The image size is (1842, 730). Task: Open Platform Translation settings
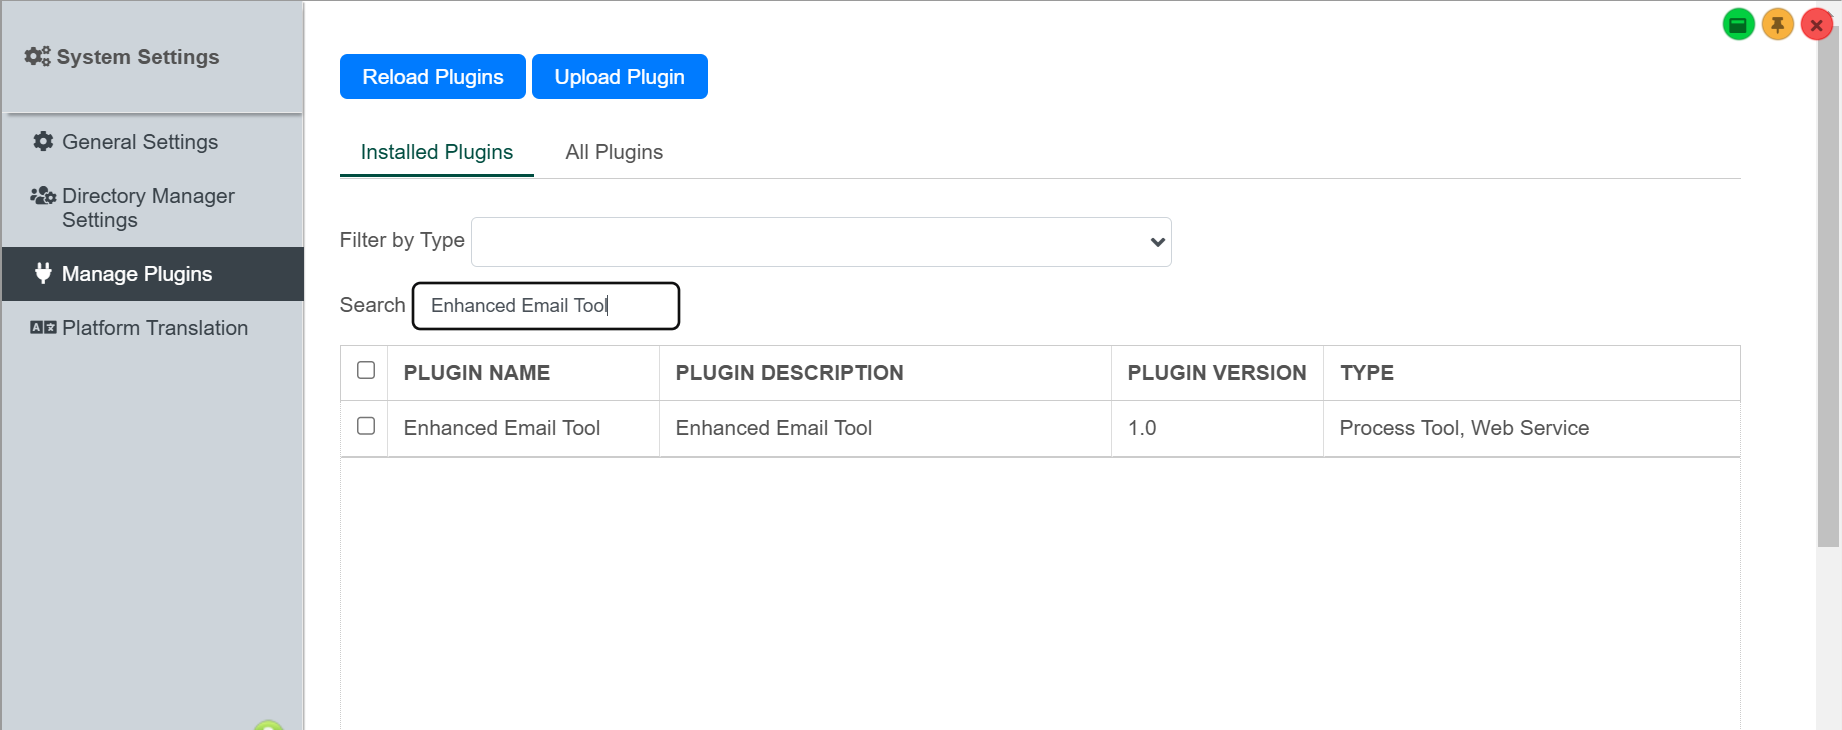point(154,328)
